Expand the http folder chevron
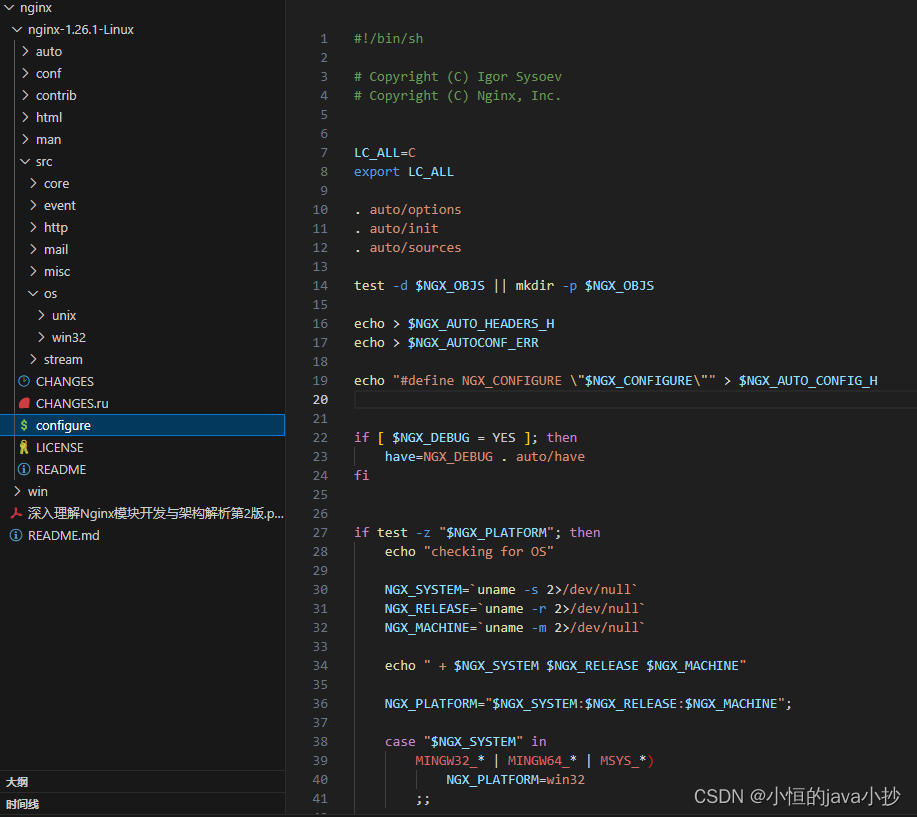 coord(33,227)
